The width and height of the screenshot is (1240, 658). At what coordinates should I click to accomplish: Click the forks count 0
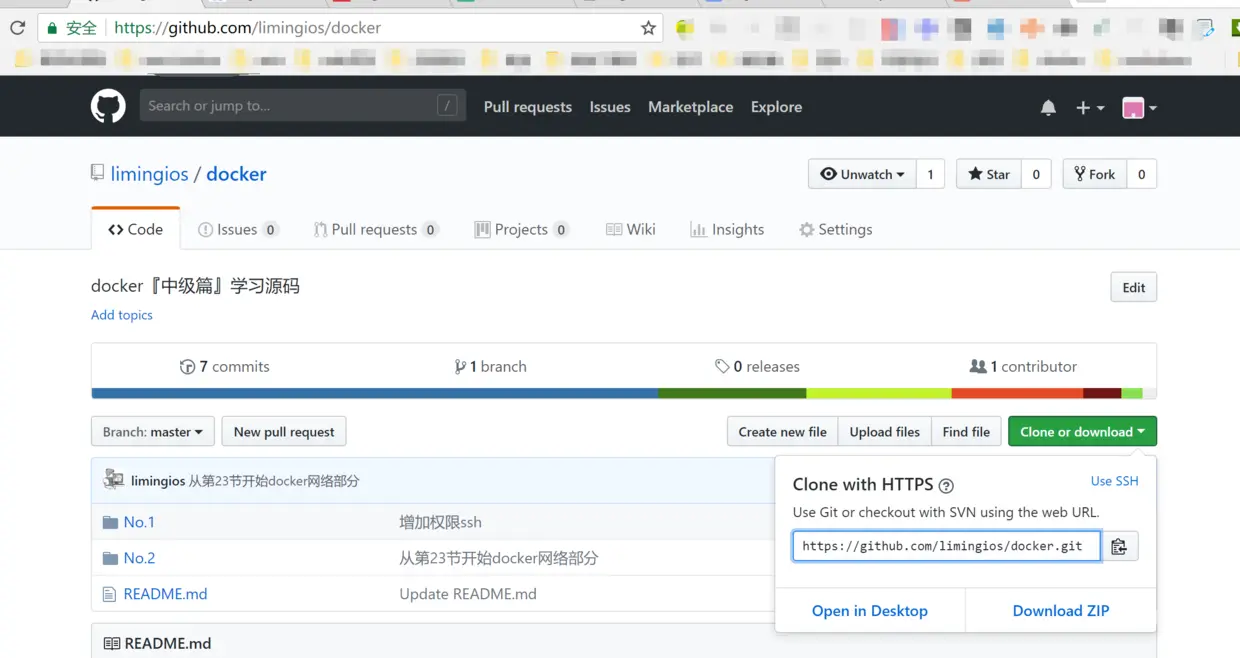(x=1141, y=174)
